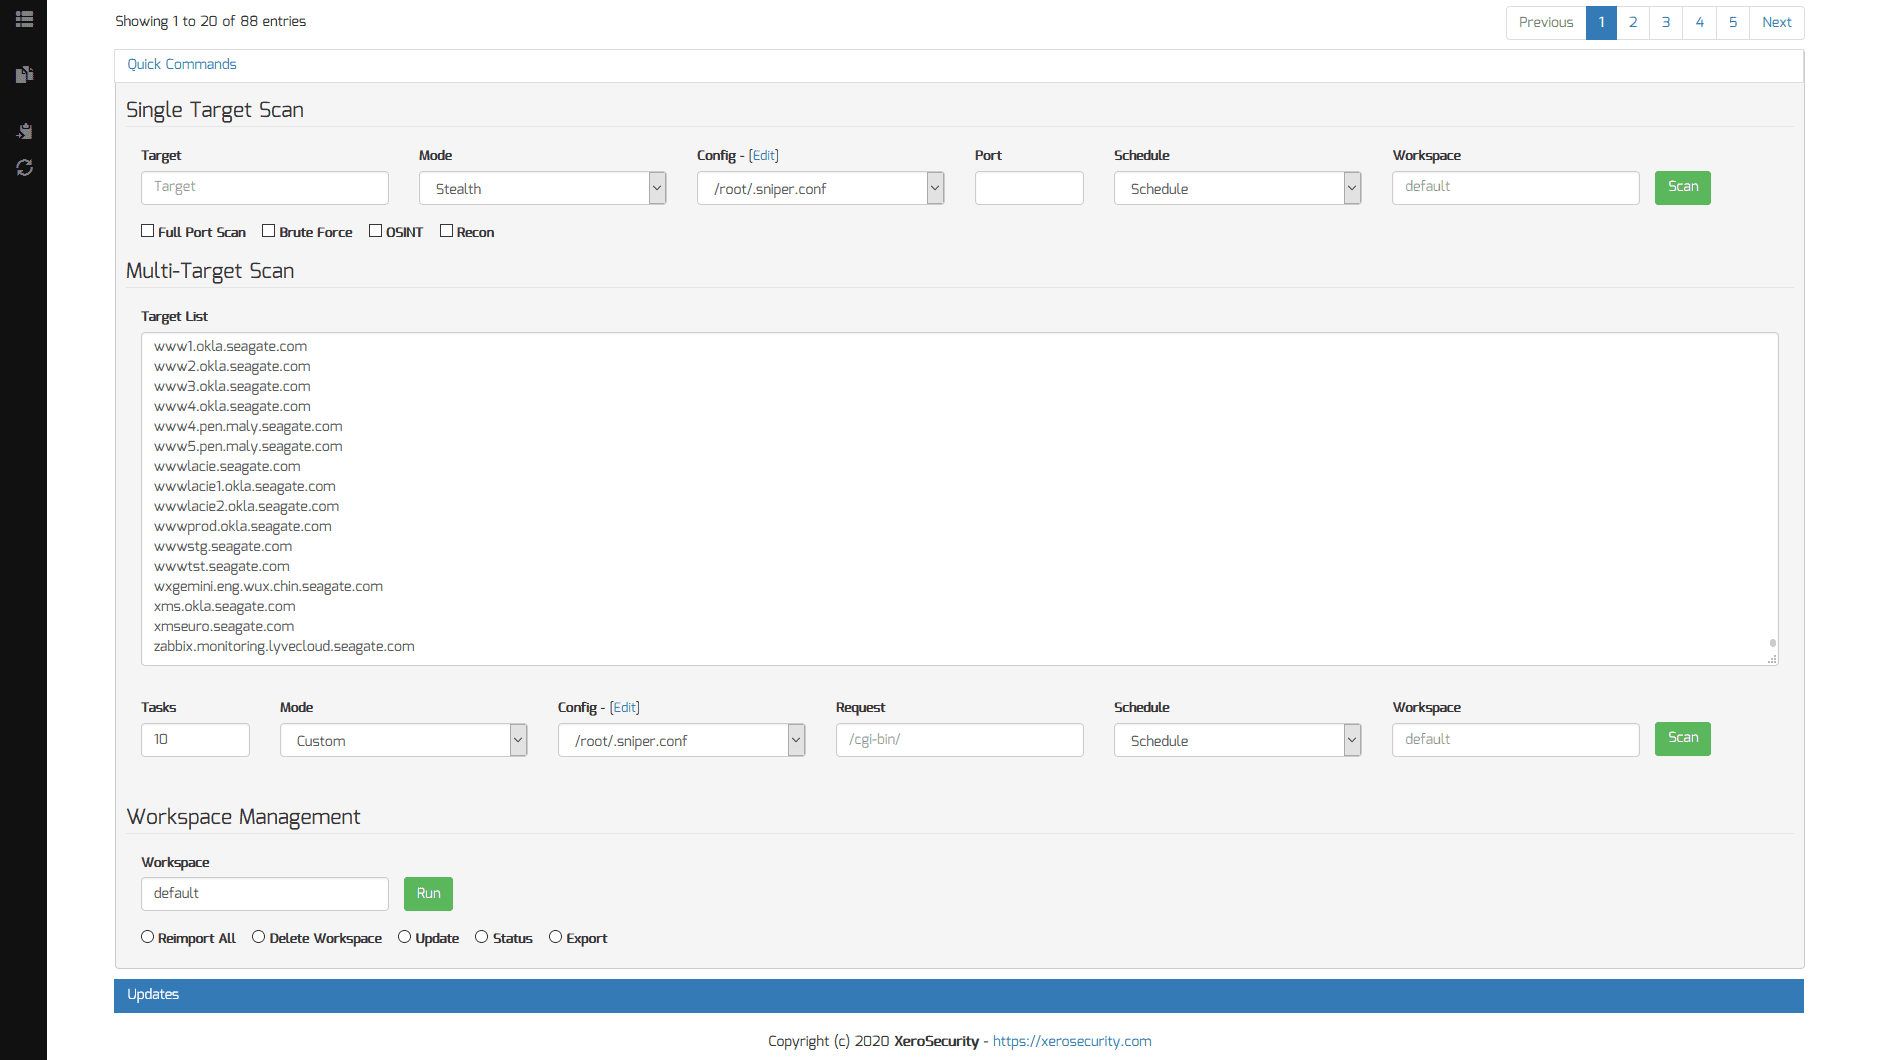Click the Target List resize handle
This screenshot has width=1903, height=1060.
[x=1772, y=659]
